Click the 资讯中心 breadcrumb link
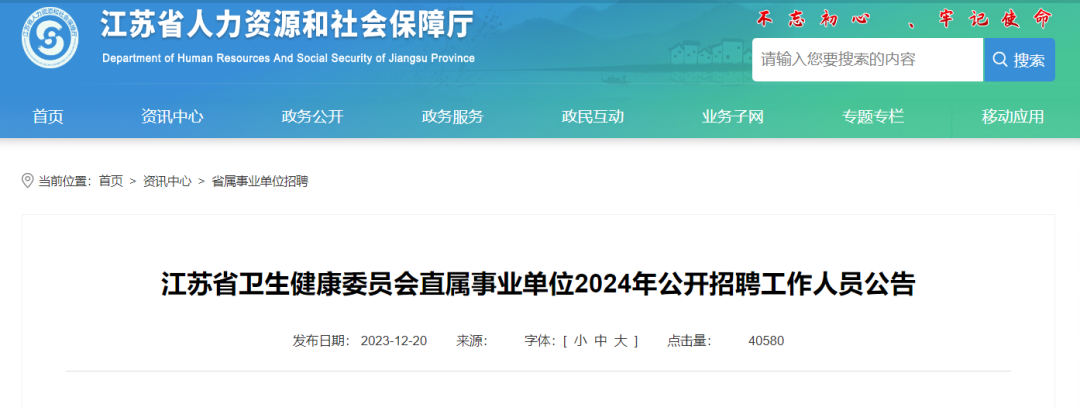This screenshot has height=408, width=1080. click(167, 181)
